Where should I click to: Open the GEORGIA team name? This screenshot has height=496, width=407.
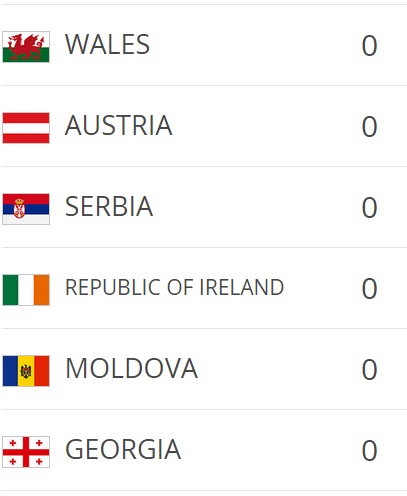click(123, 449)
